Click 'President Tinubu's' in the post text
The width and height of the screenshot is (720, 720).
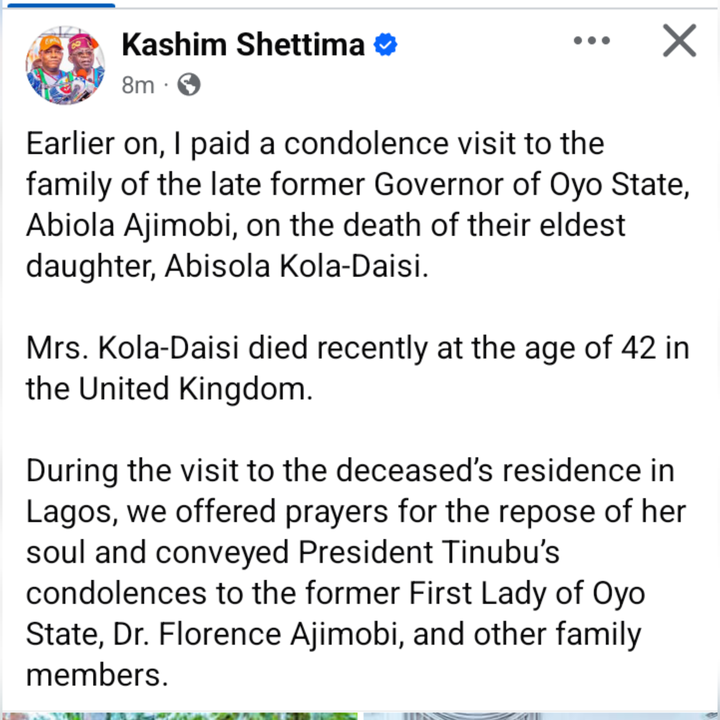pyautogui.click(x=429, y=552)
